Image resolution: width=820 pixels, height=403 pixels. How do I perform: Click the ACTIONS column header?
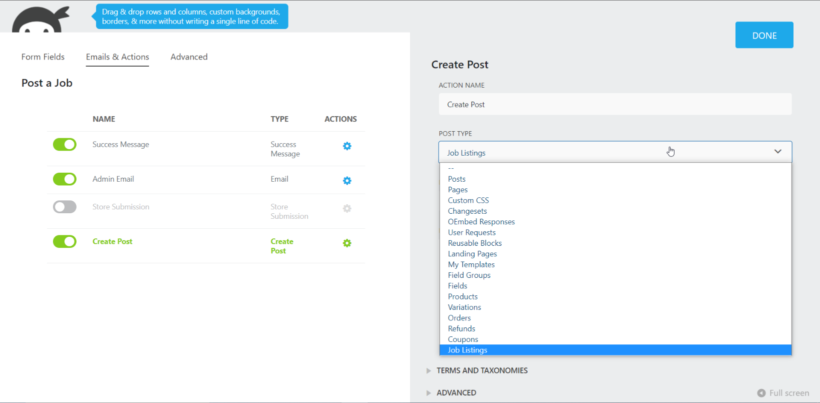340,119
